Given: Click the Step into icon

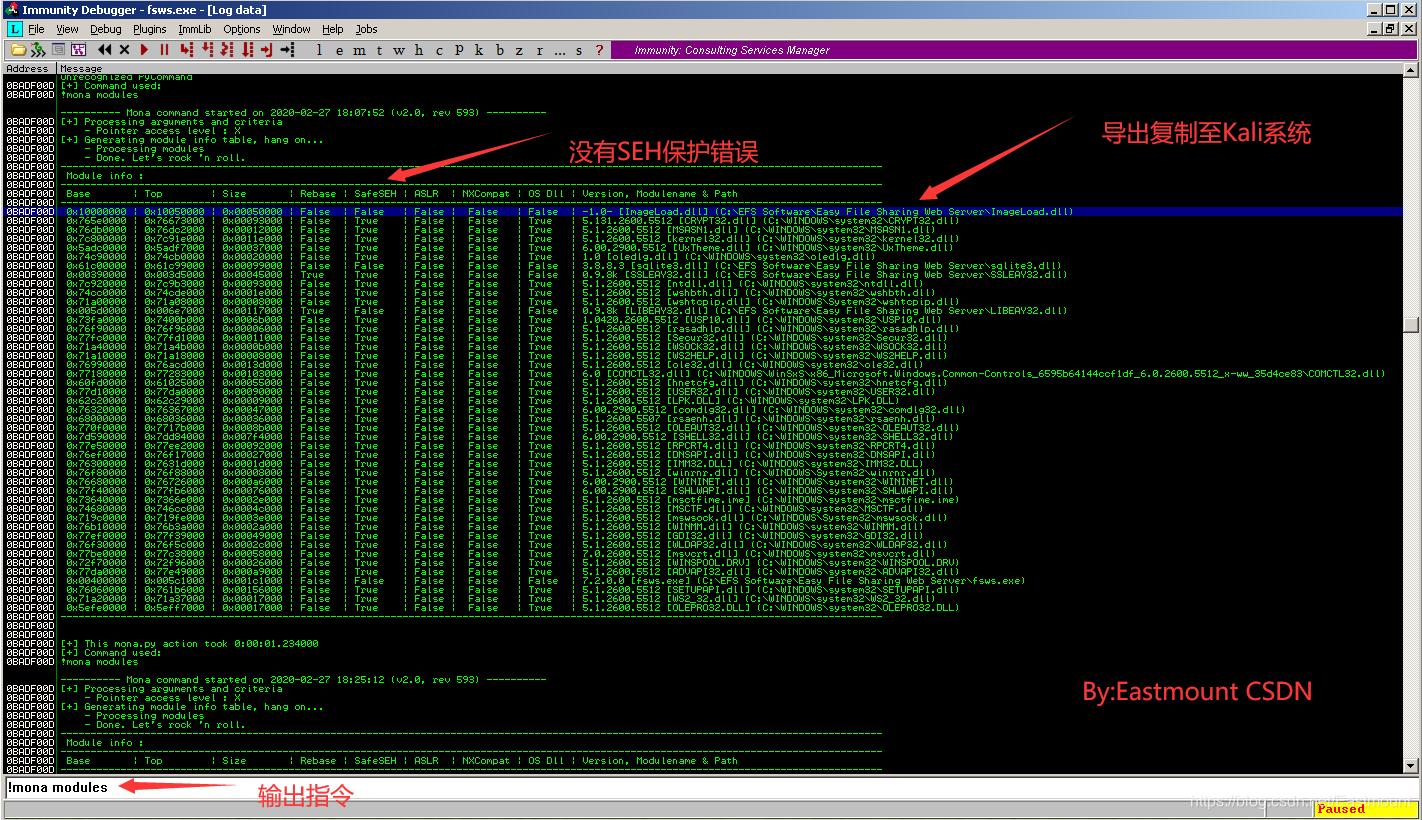Looking at the screenshot, I should coord(188,50).
